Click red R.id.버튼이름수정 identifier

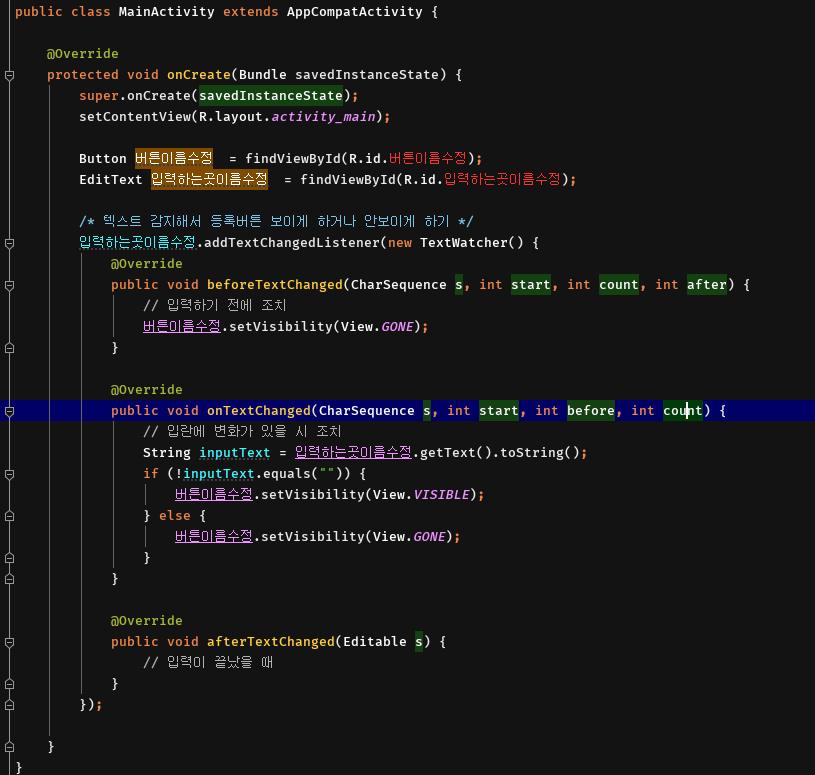[x=428, y=158]
